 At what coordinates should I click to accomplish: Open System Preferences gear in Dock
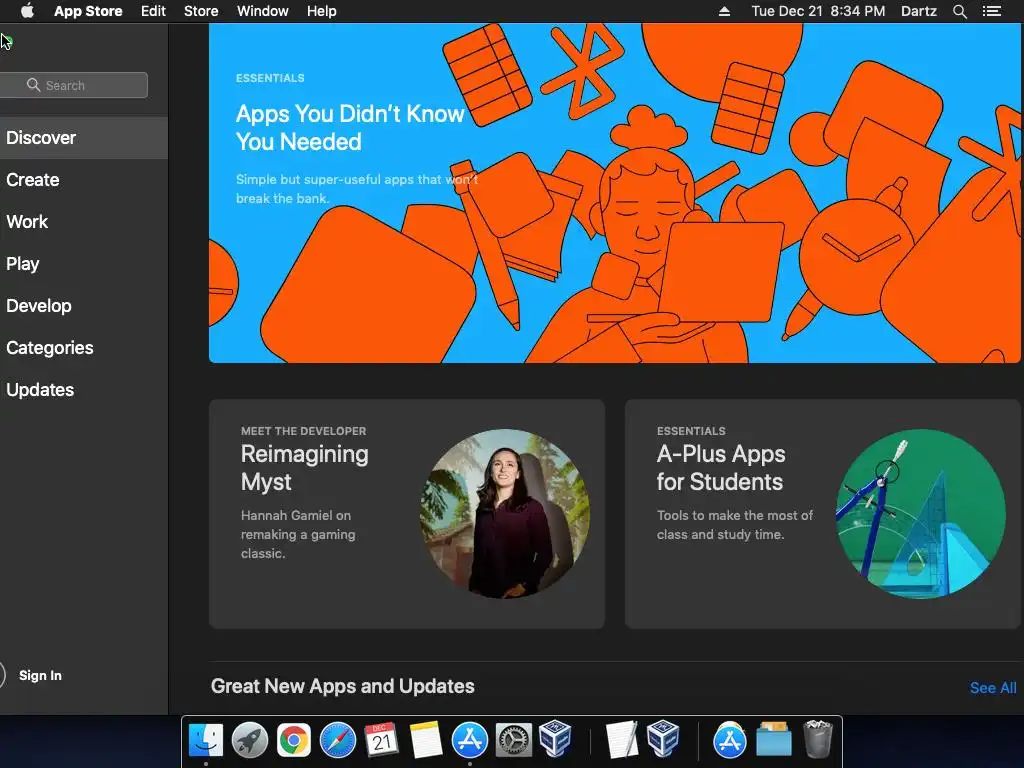coord(513,740)
